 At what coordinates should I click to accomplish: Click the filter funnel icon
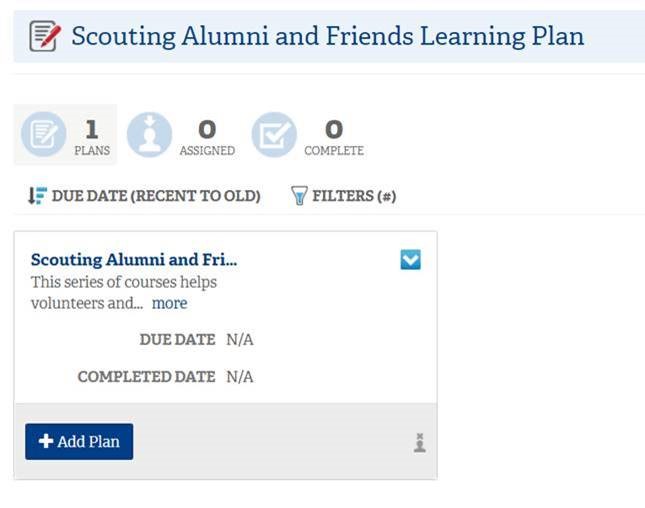pos(299,195)
